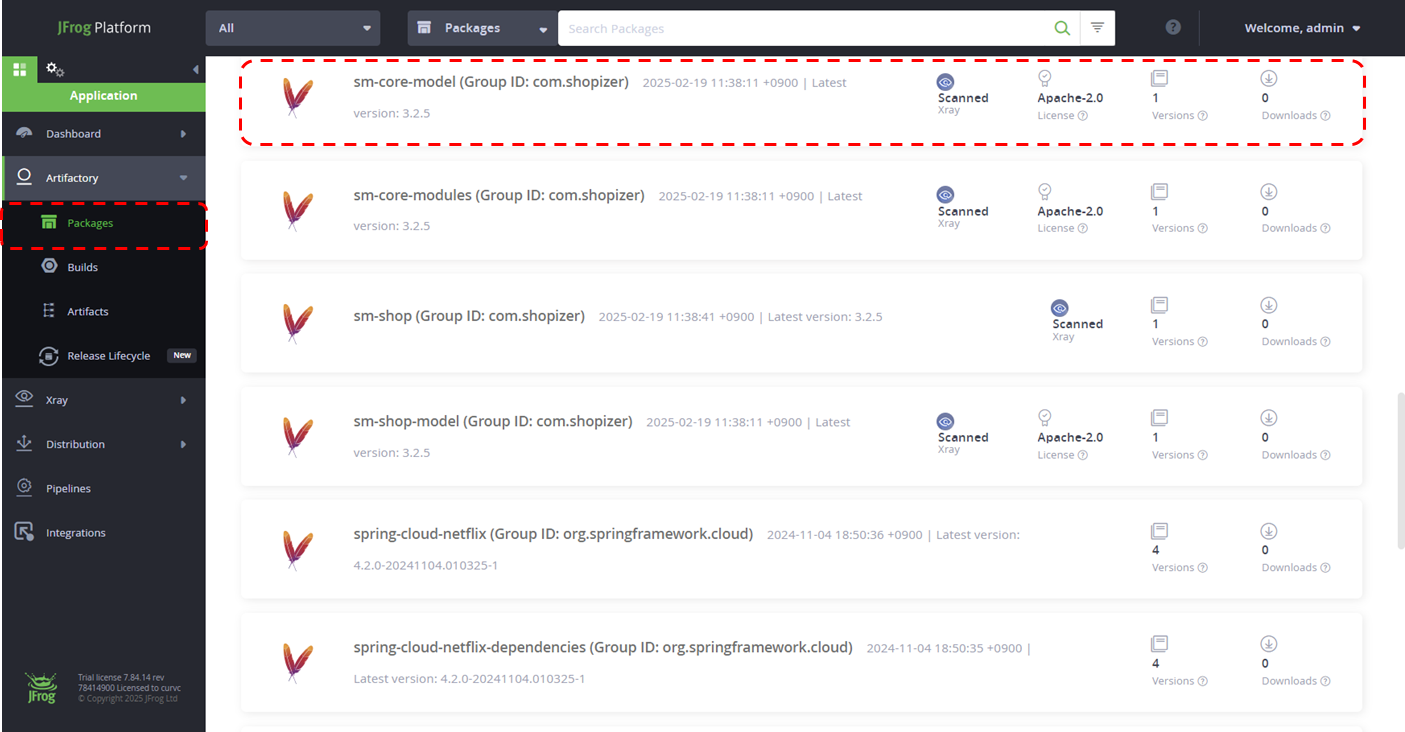Click the Pipelines icon in sidebar
This screenshot has height=732, width=1405.
[25, 488]
